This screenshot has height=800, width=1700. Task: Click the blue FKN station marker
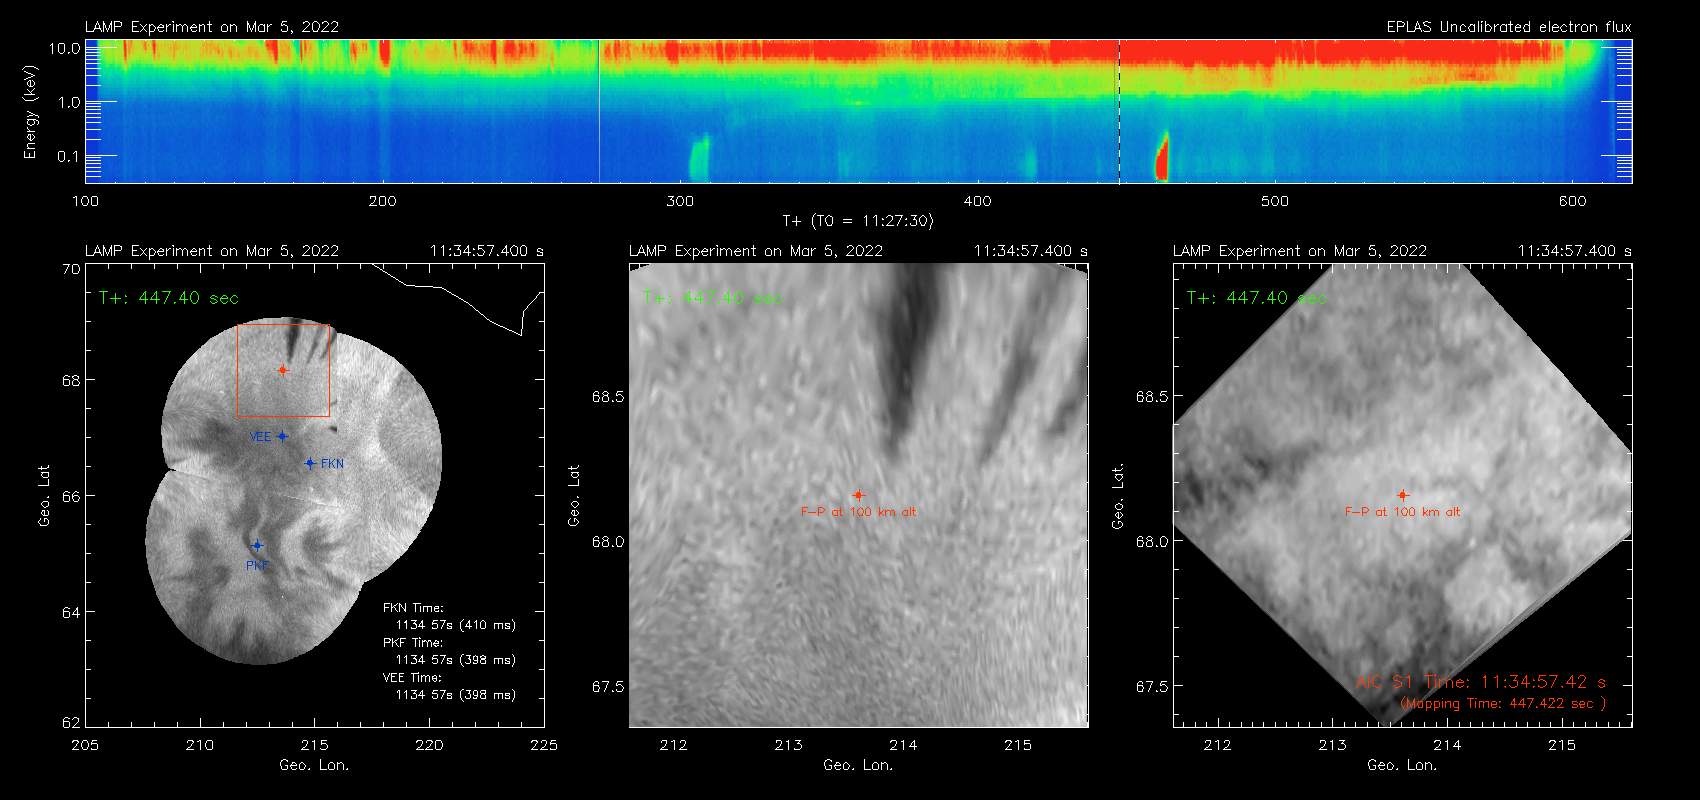[x=310, y=463]
